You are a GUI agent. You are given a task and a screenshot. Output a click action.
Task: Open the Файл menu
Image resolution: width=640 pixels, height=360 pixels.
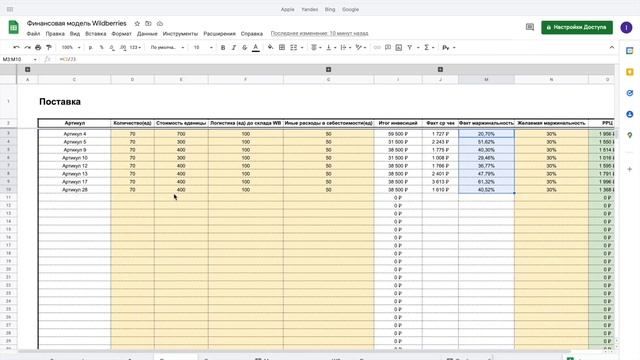click(33, 33)
